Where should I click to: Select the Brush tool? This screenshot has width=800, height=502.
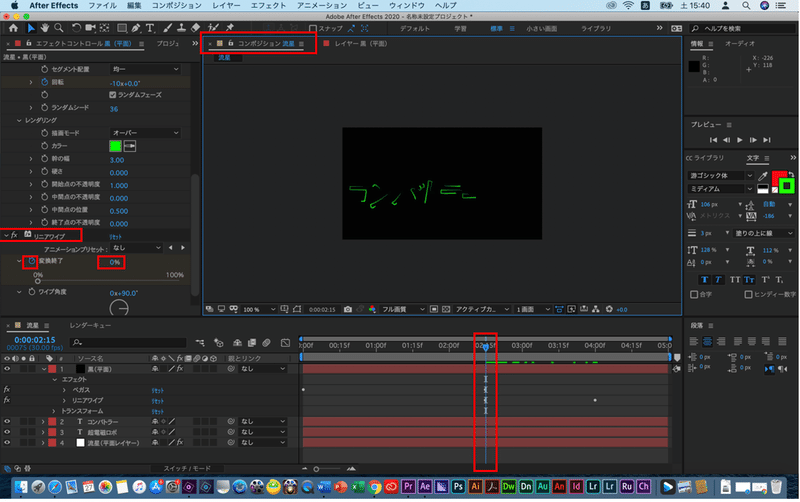coord(167,29)
